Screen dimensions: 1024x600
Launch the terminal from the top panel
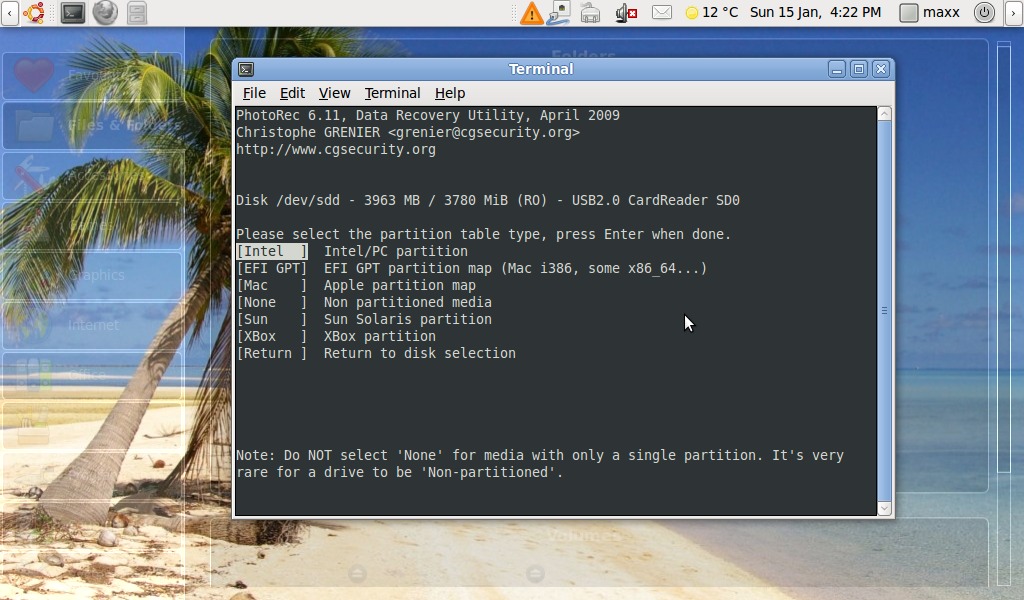[x=72, y=12]
